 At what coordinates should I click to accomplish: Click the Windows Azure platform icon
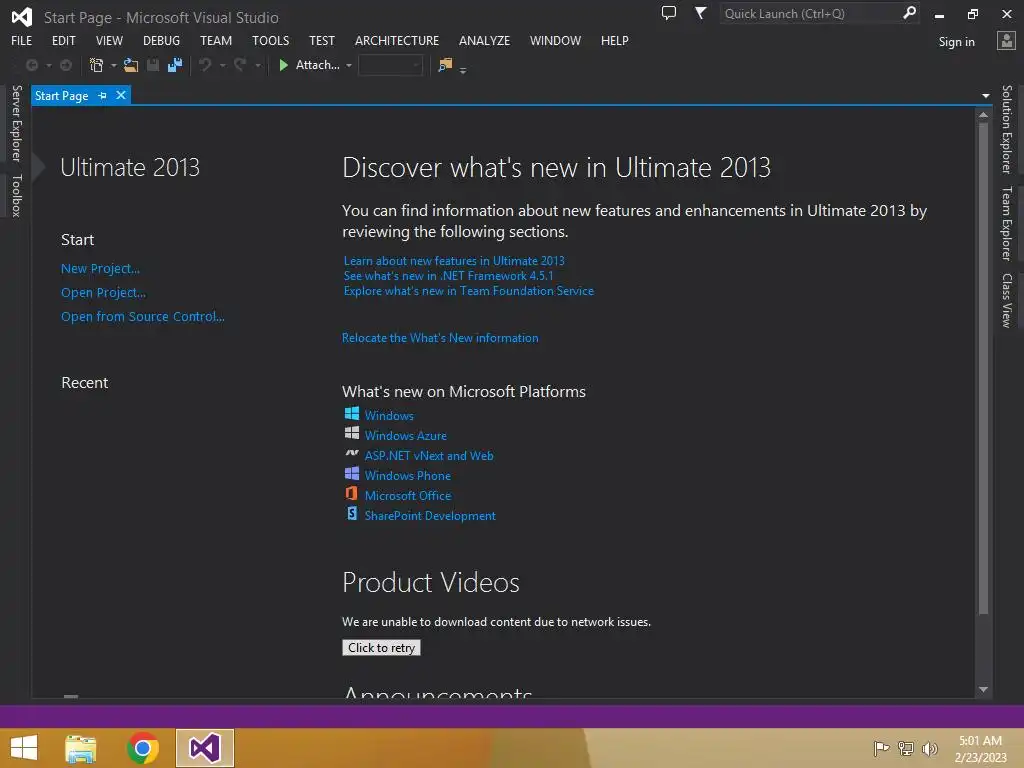coord(351,434)
